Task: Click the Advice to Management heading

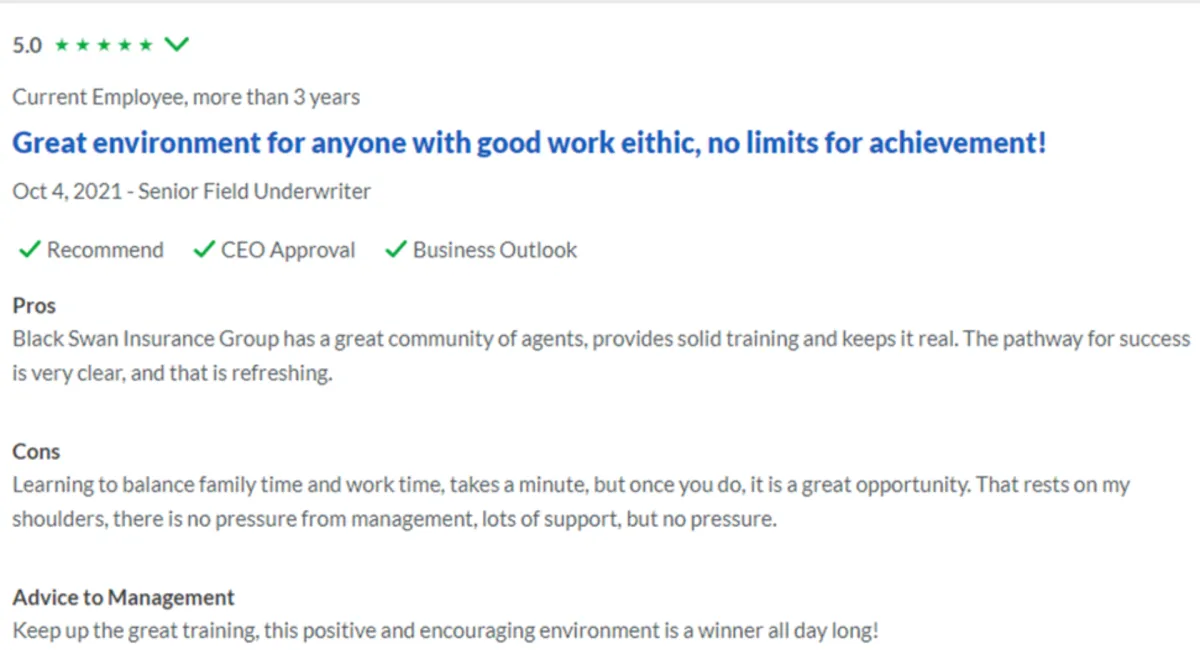Action: click(x=123, y=598)
